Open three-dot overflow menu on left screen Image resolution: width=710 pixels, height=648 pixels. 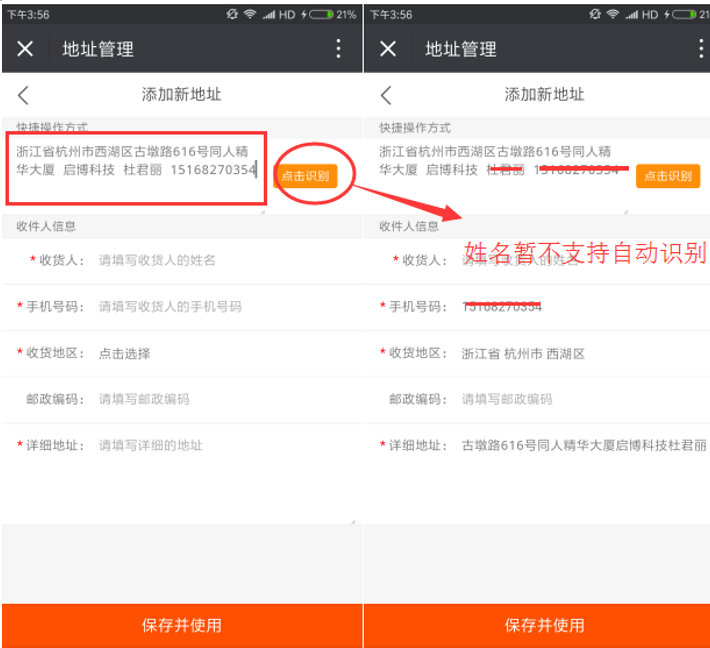pos(338,49)
